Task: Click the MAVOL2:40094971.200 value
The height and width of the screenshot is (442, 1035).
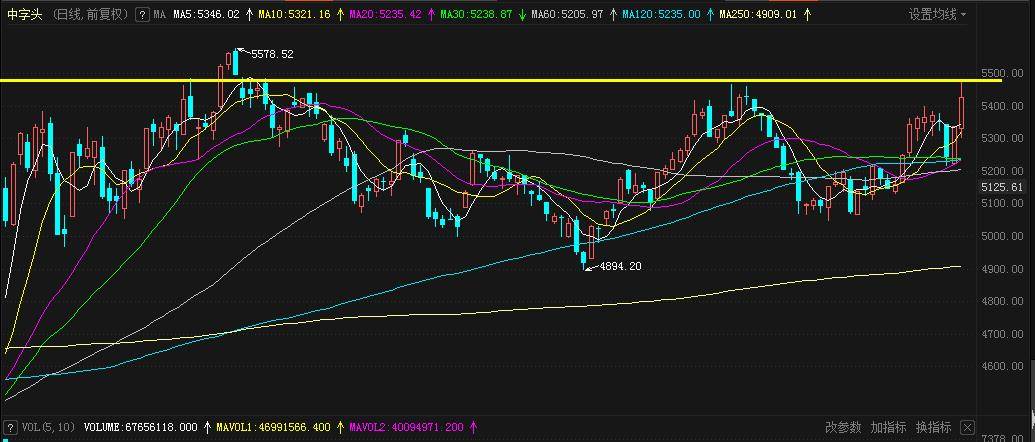Action: pyautogui.click(x=408, y=427)
